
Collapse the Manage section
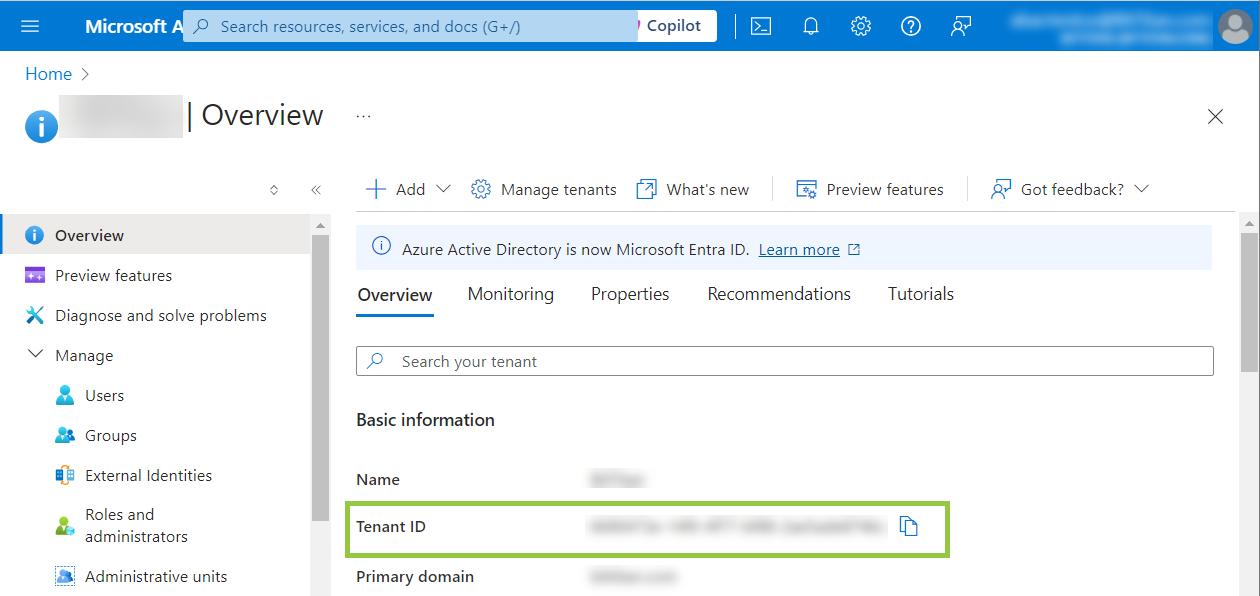36,355
